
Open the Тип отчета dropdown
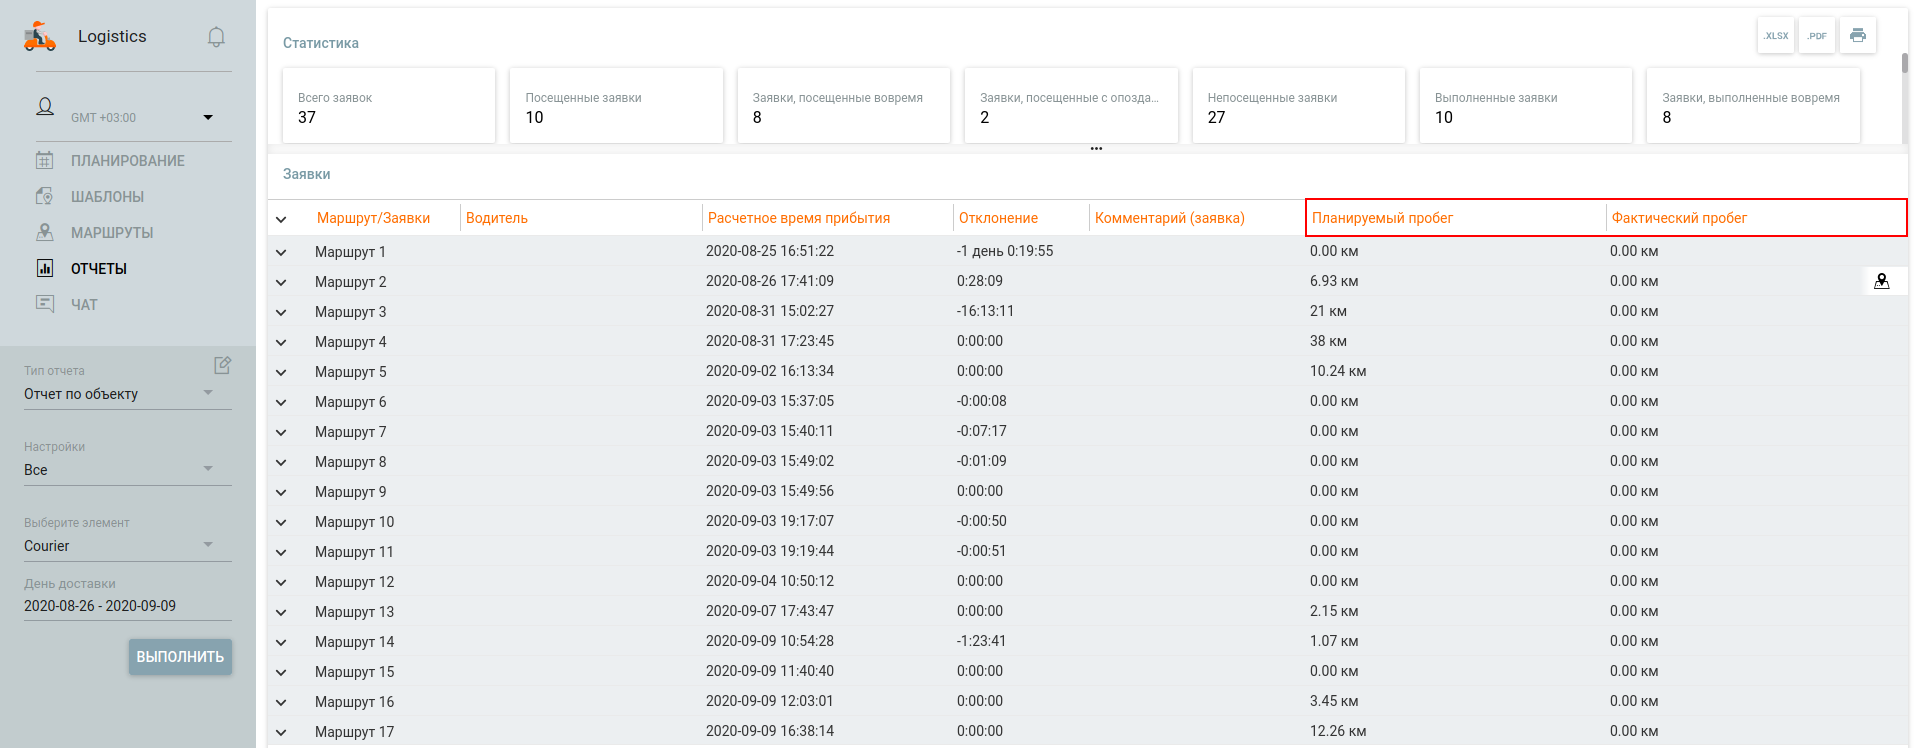click(118, 394)
